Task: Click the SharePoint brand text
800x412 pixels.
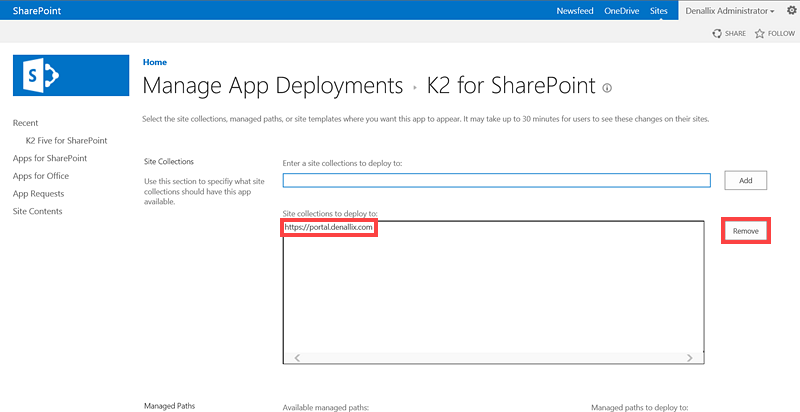Action: [x=36, y=10]
